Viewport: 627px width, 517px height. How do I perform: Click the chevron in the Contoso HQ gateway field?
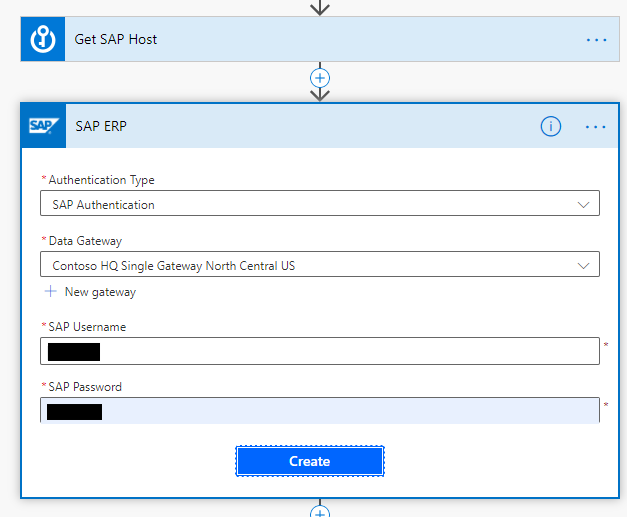point(584,265)
